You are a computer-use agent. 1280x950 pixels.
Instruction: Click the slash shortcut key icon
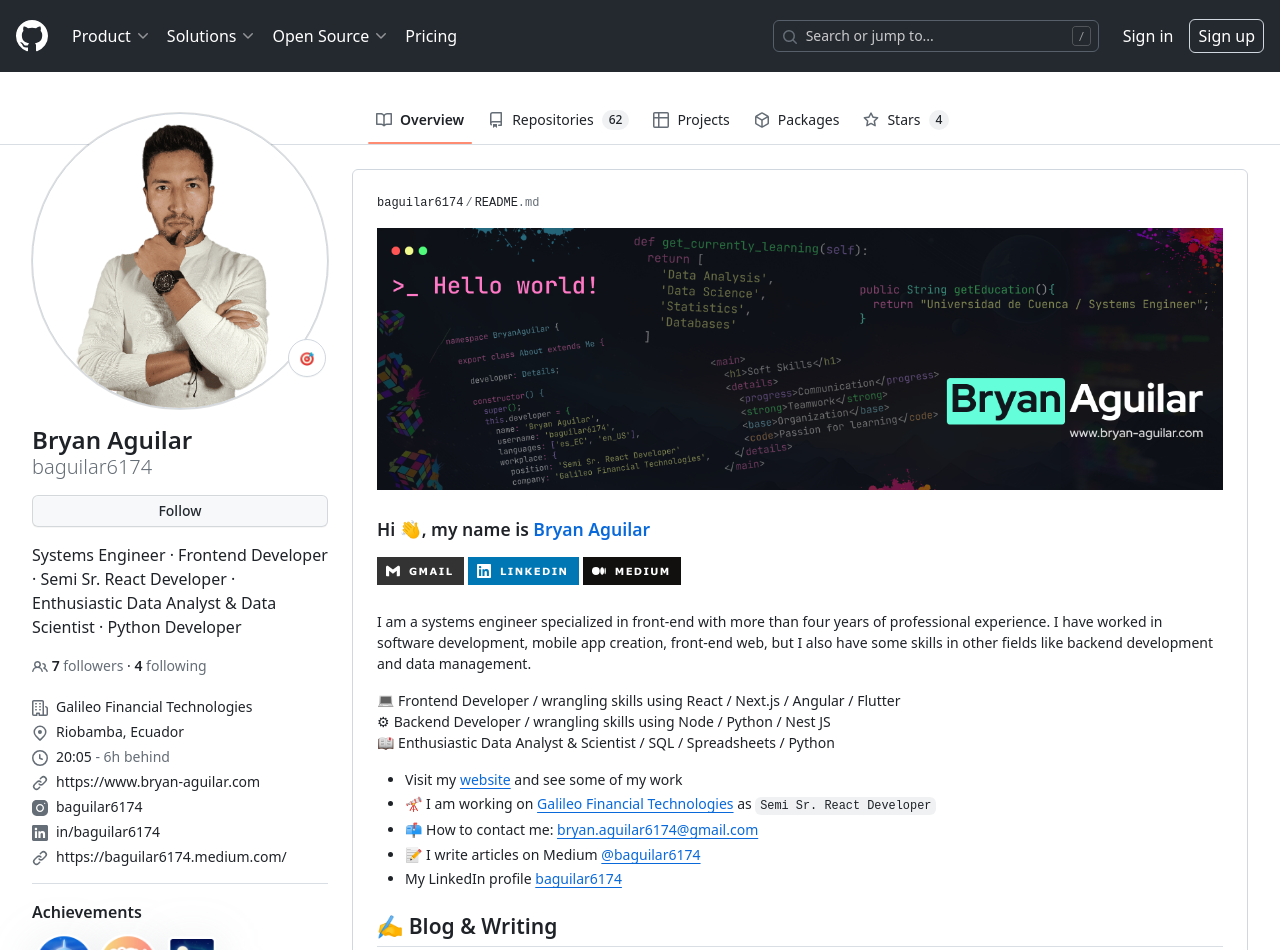pyautogui.click(x=1081, y=36)
